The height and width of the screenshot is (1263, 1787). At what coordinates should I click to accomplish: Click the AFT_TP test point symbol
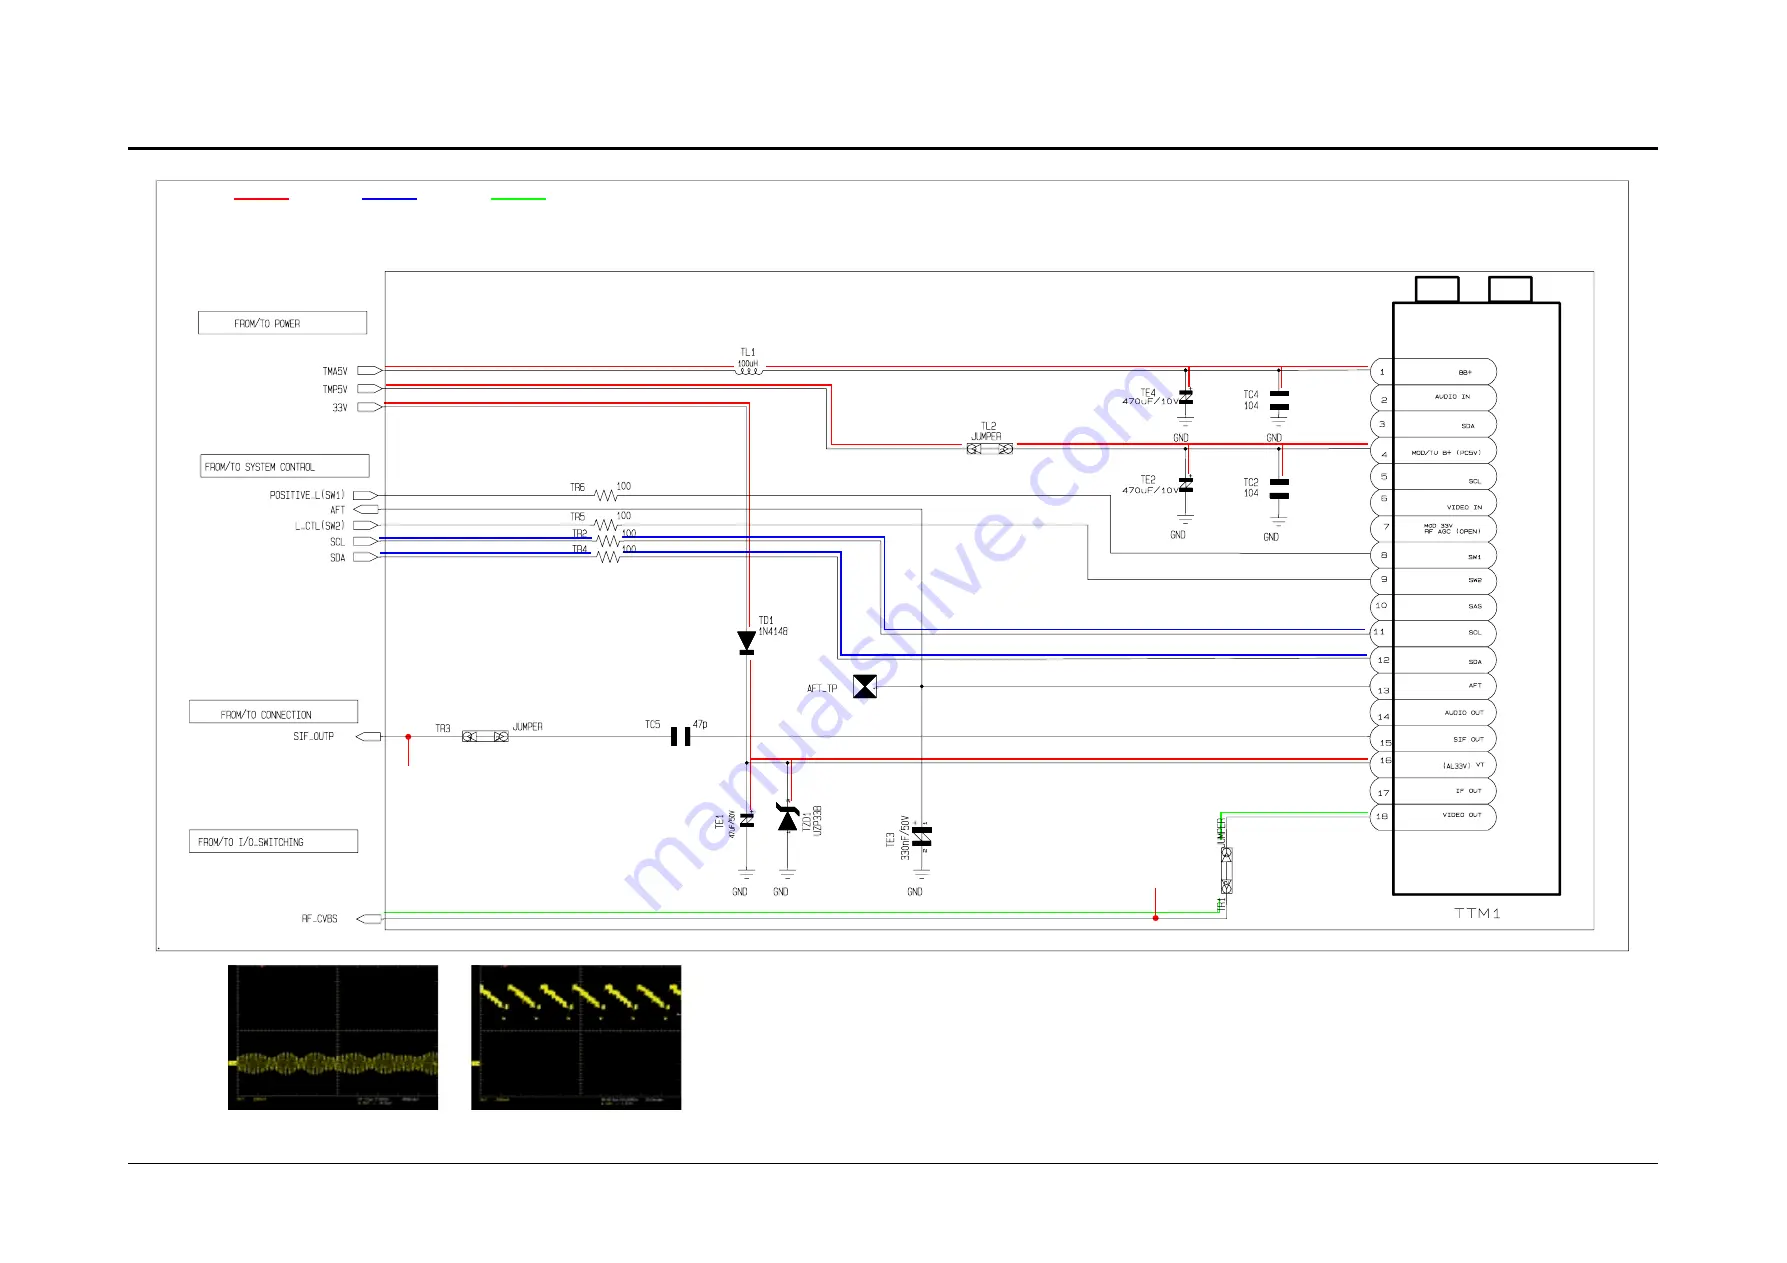(x=865, y=687)
